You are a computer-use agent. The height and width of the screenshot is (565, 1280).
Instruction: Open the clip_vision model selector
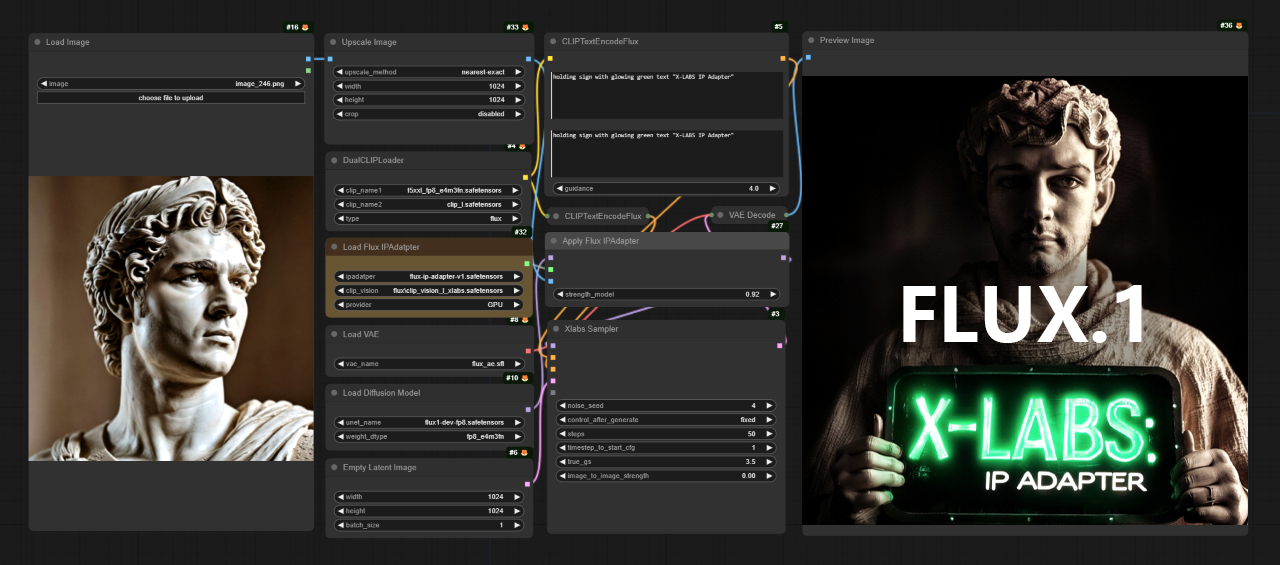(x=428, y=291)
